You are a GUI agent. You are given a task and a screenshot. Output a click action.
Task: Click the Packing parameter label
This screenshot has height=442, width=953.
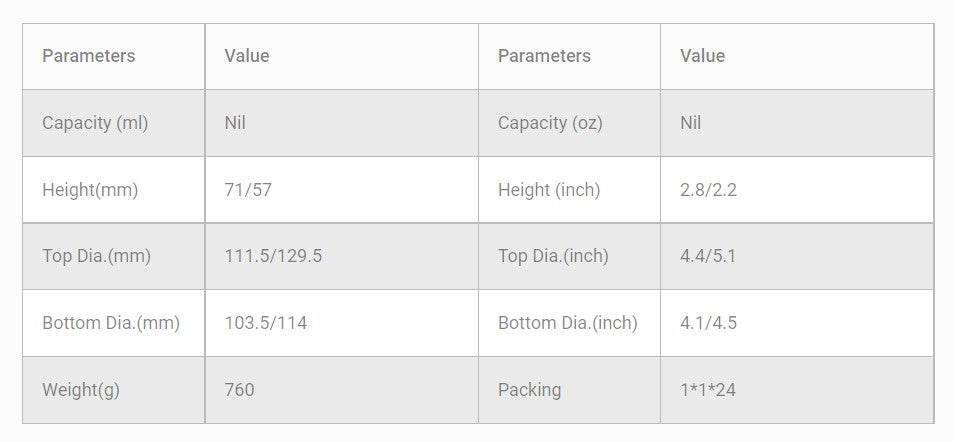529,390
